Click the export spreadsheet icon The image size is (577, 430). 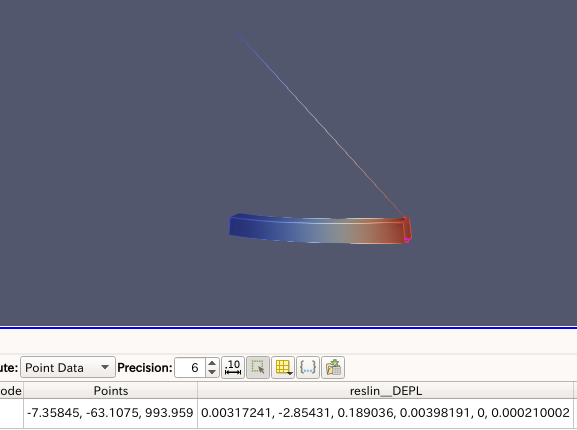(x=333, y=367)
